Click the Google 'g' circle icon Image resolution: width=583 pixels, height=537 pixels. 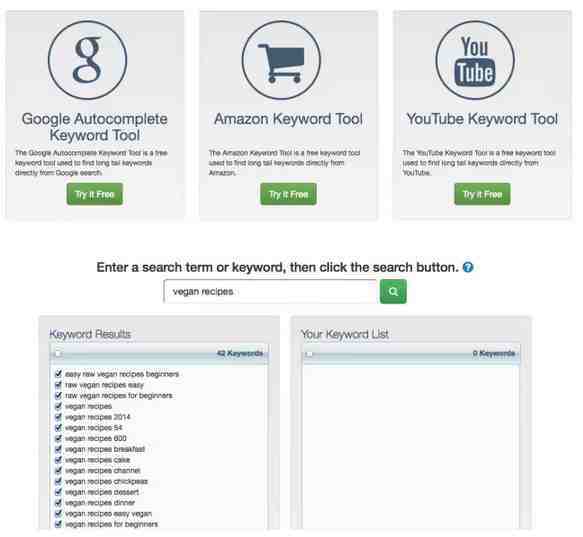tap(87, 60)
